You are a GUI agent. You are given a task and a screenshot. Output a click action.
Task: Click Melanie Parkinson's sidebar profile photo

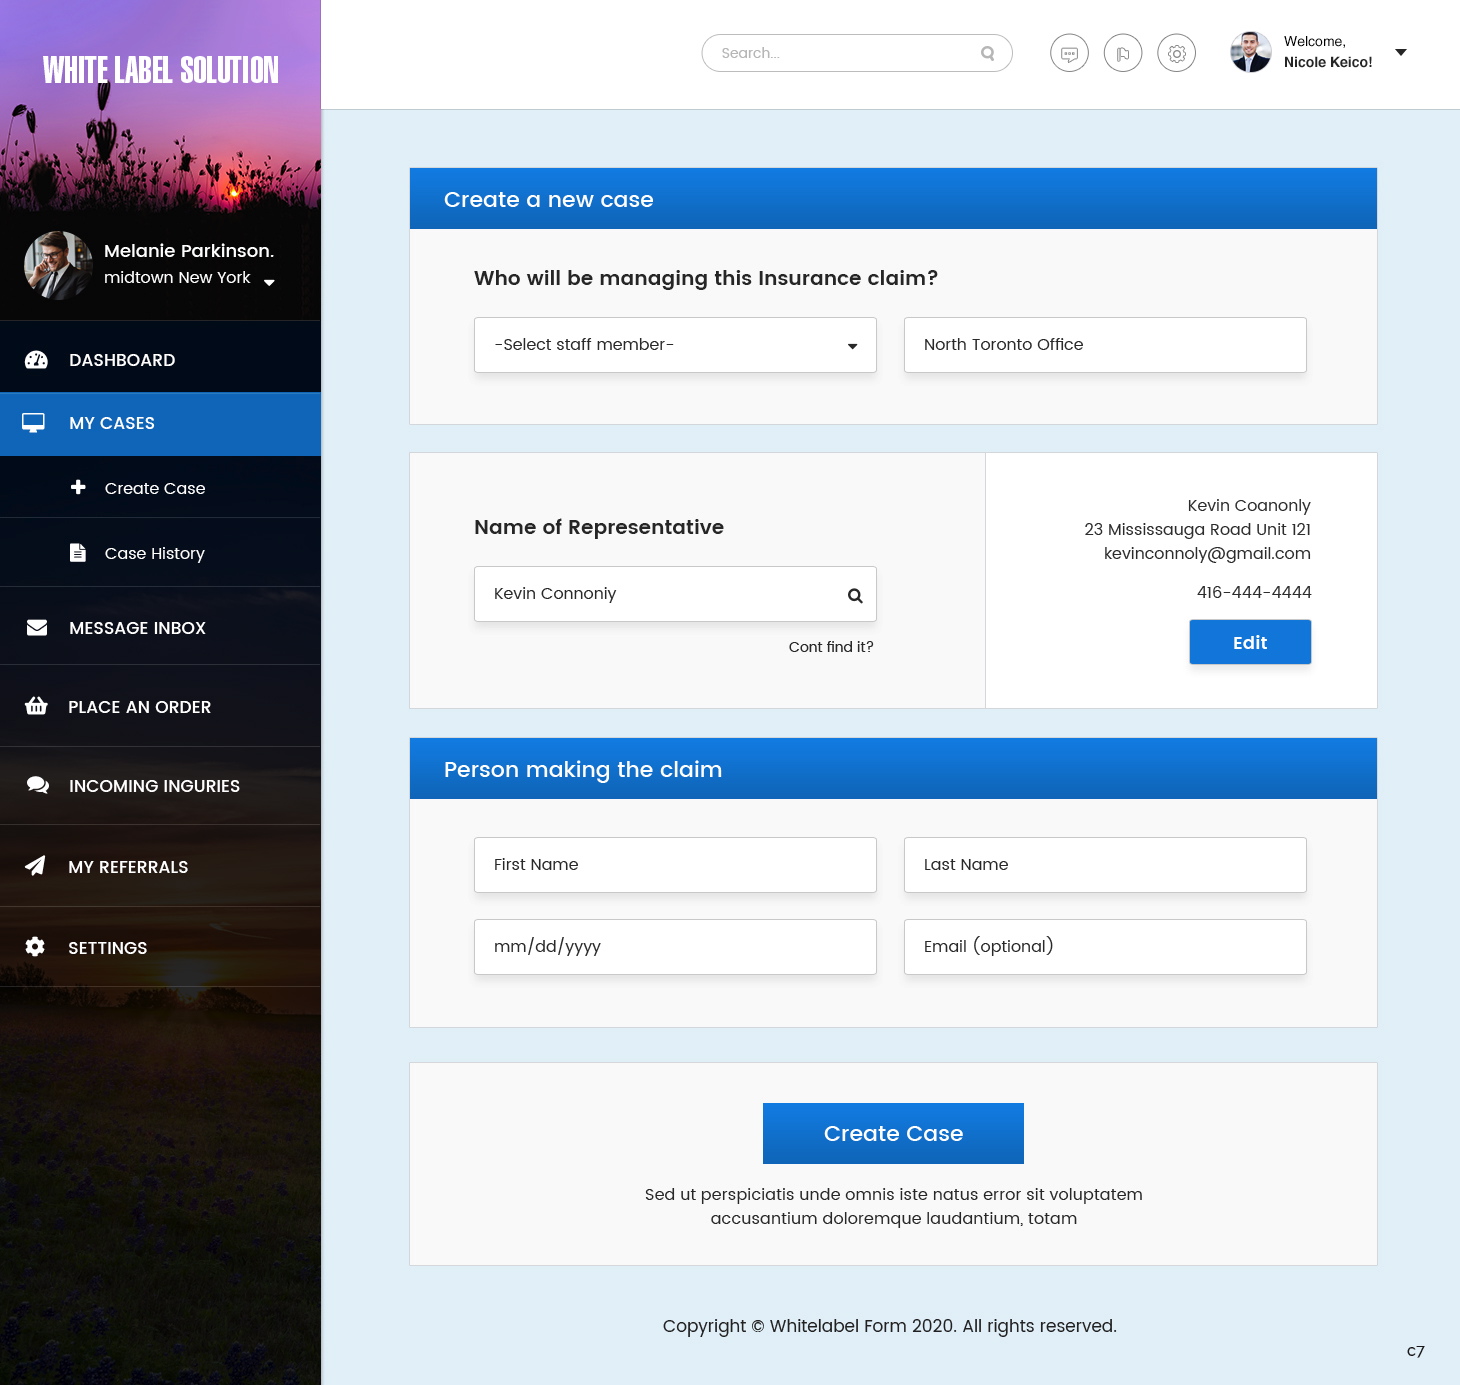click(58, 265)
